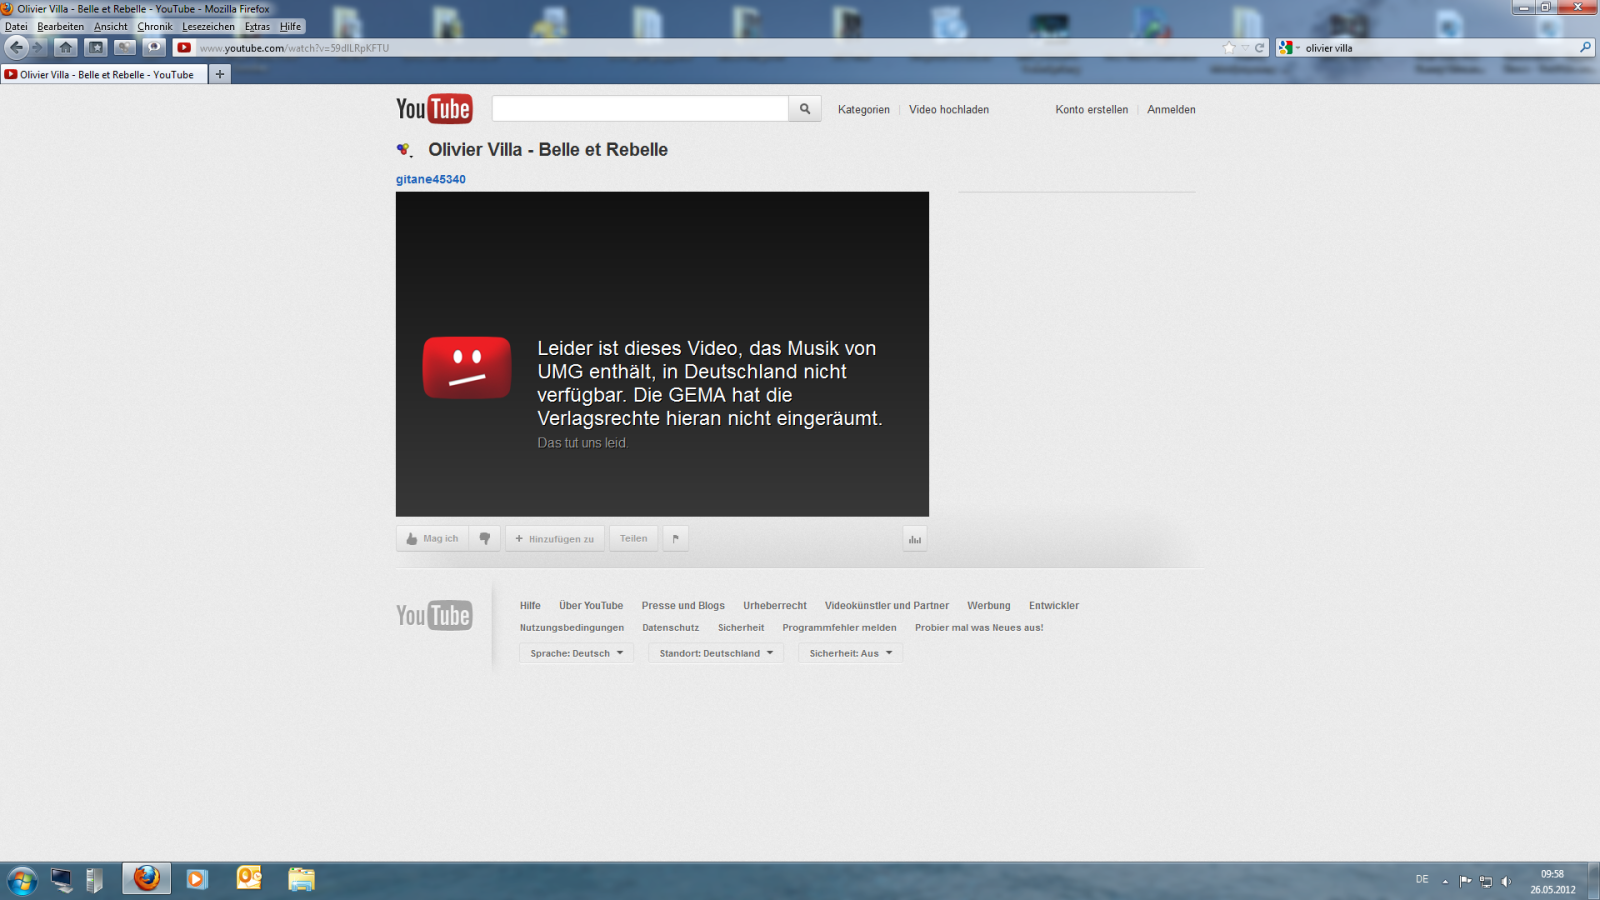Click the channel icon beside the video title

pyautogui.click(x=405, y=150)
